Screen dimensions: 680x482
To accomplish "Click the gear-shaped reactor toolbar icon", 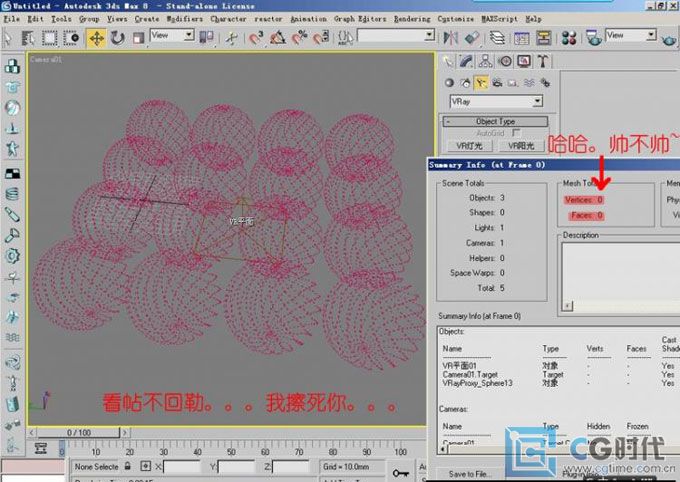I will point(12,256).
